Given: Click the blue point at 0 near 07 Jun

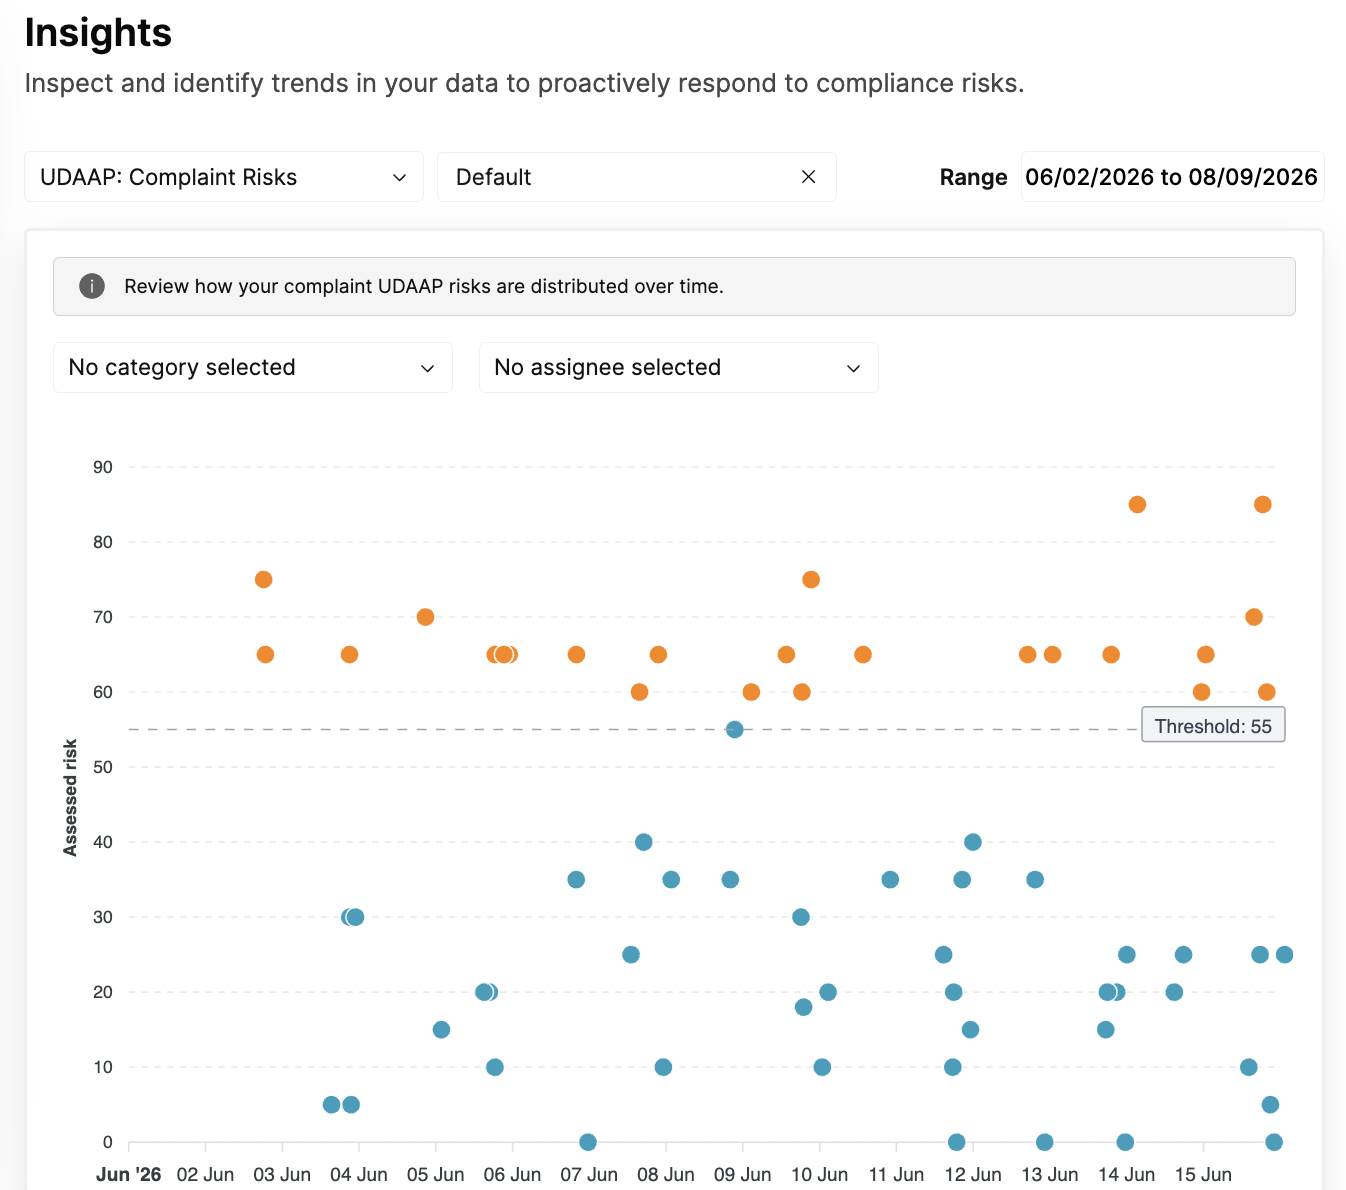Looking at the screenshot, I should [588, 1142].
